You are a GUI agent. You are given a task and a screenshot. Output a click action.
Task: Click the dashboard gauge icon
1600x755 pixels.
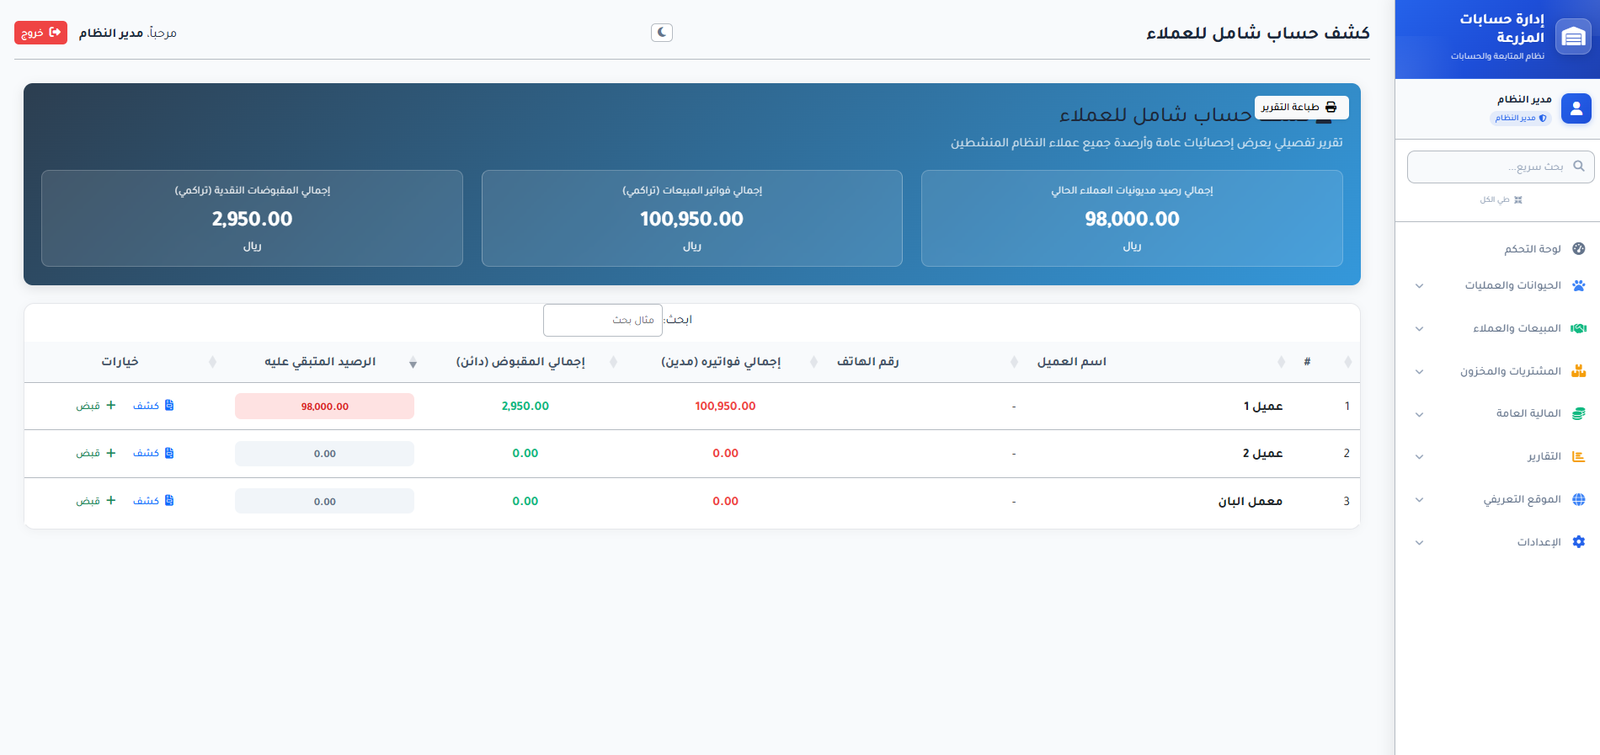click(1579, 249)
